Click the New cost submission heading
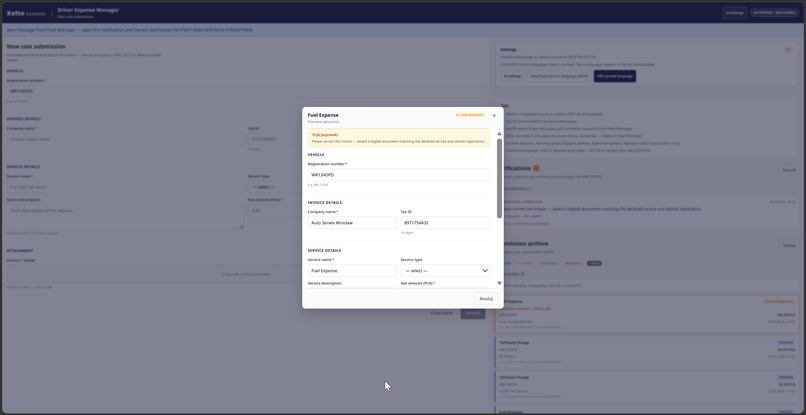The height and width of the screenshot is (415, 806). 36,46
